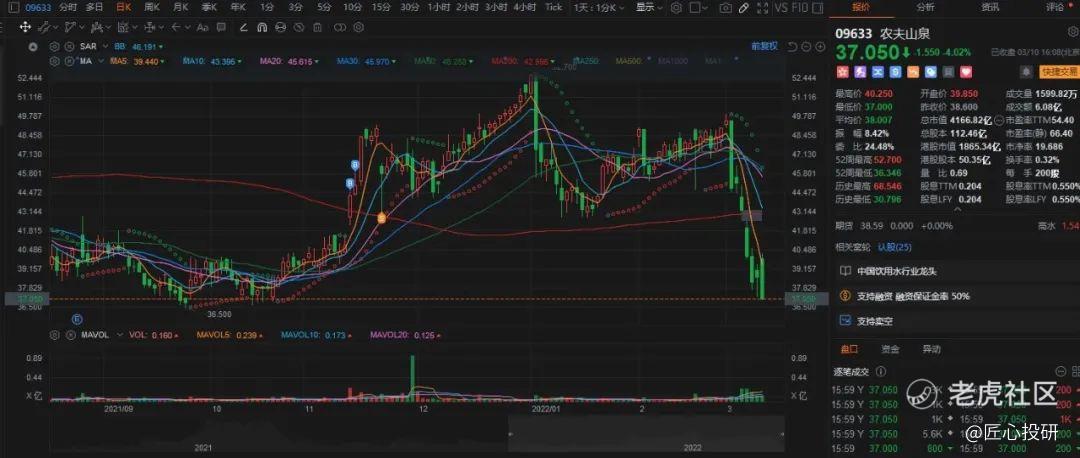
Task: Expand the layout square dropdown
Action: tap(699, 8)
